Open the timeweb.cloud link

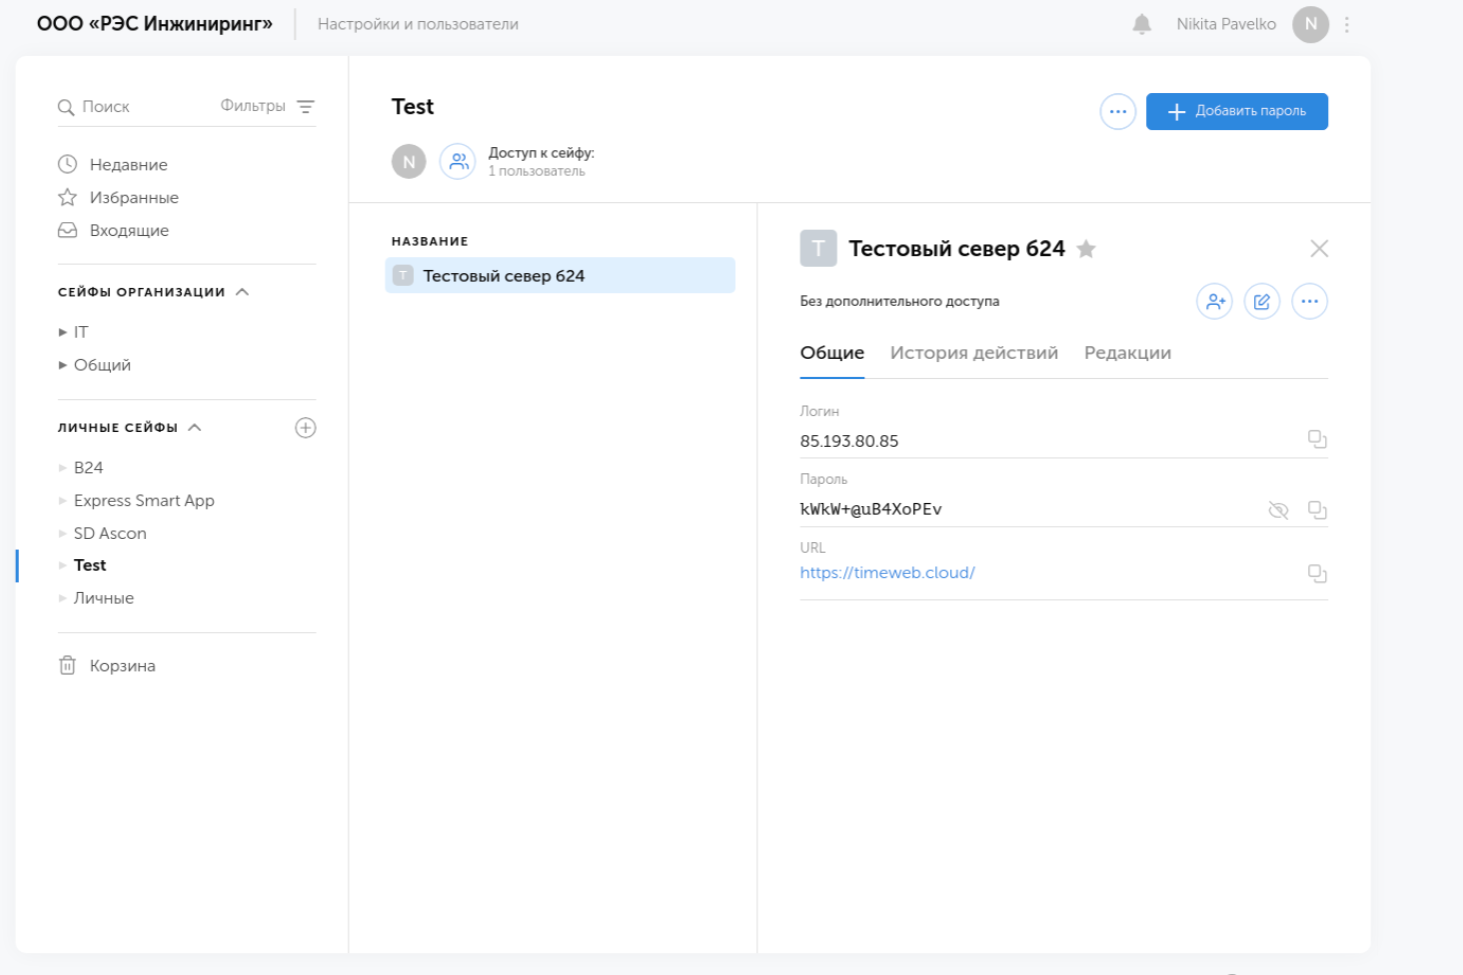pyautogui.click(x=886, y=573)
